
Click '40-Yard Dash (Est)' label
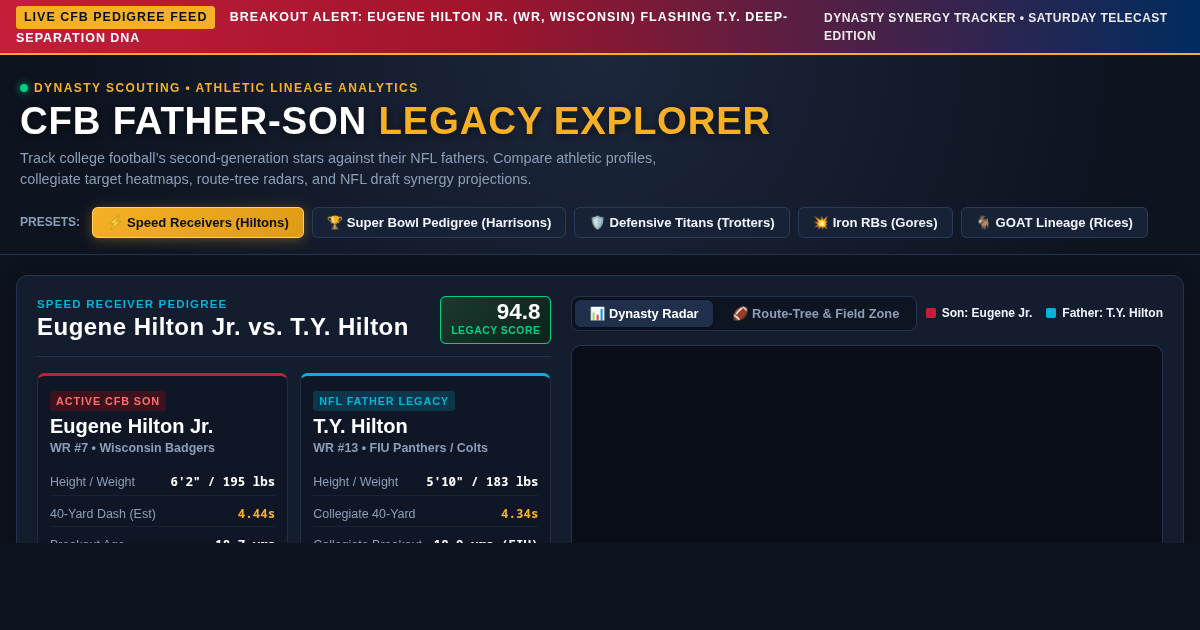tap(103, 514)
